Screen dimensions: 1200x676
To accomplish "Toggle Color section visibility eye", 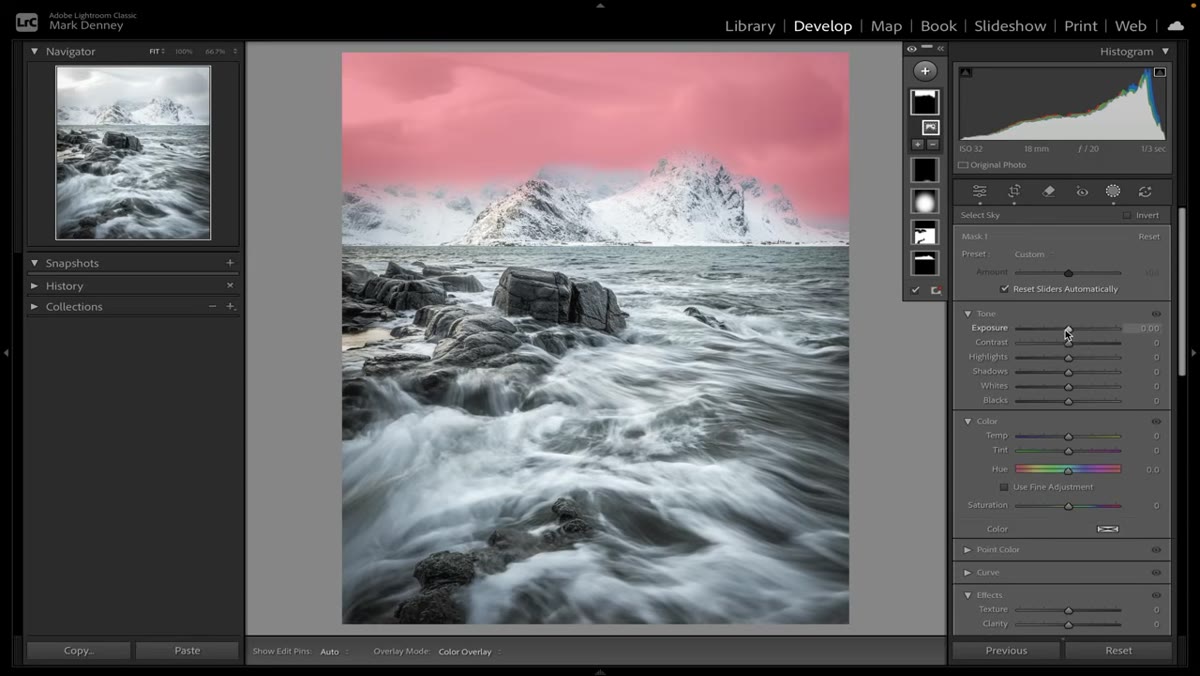I will (1156, 422).
